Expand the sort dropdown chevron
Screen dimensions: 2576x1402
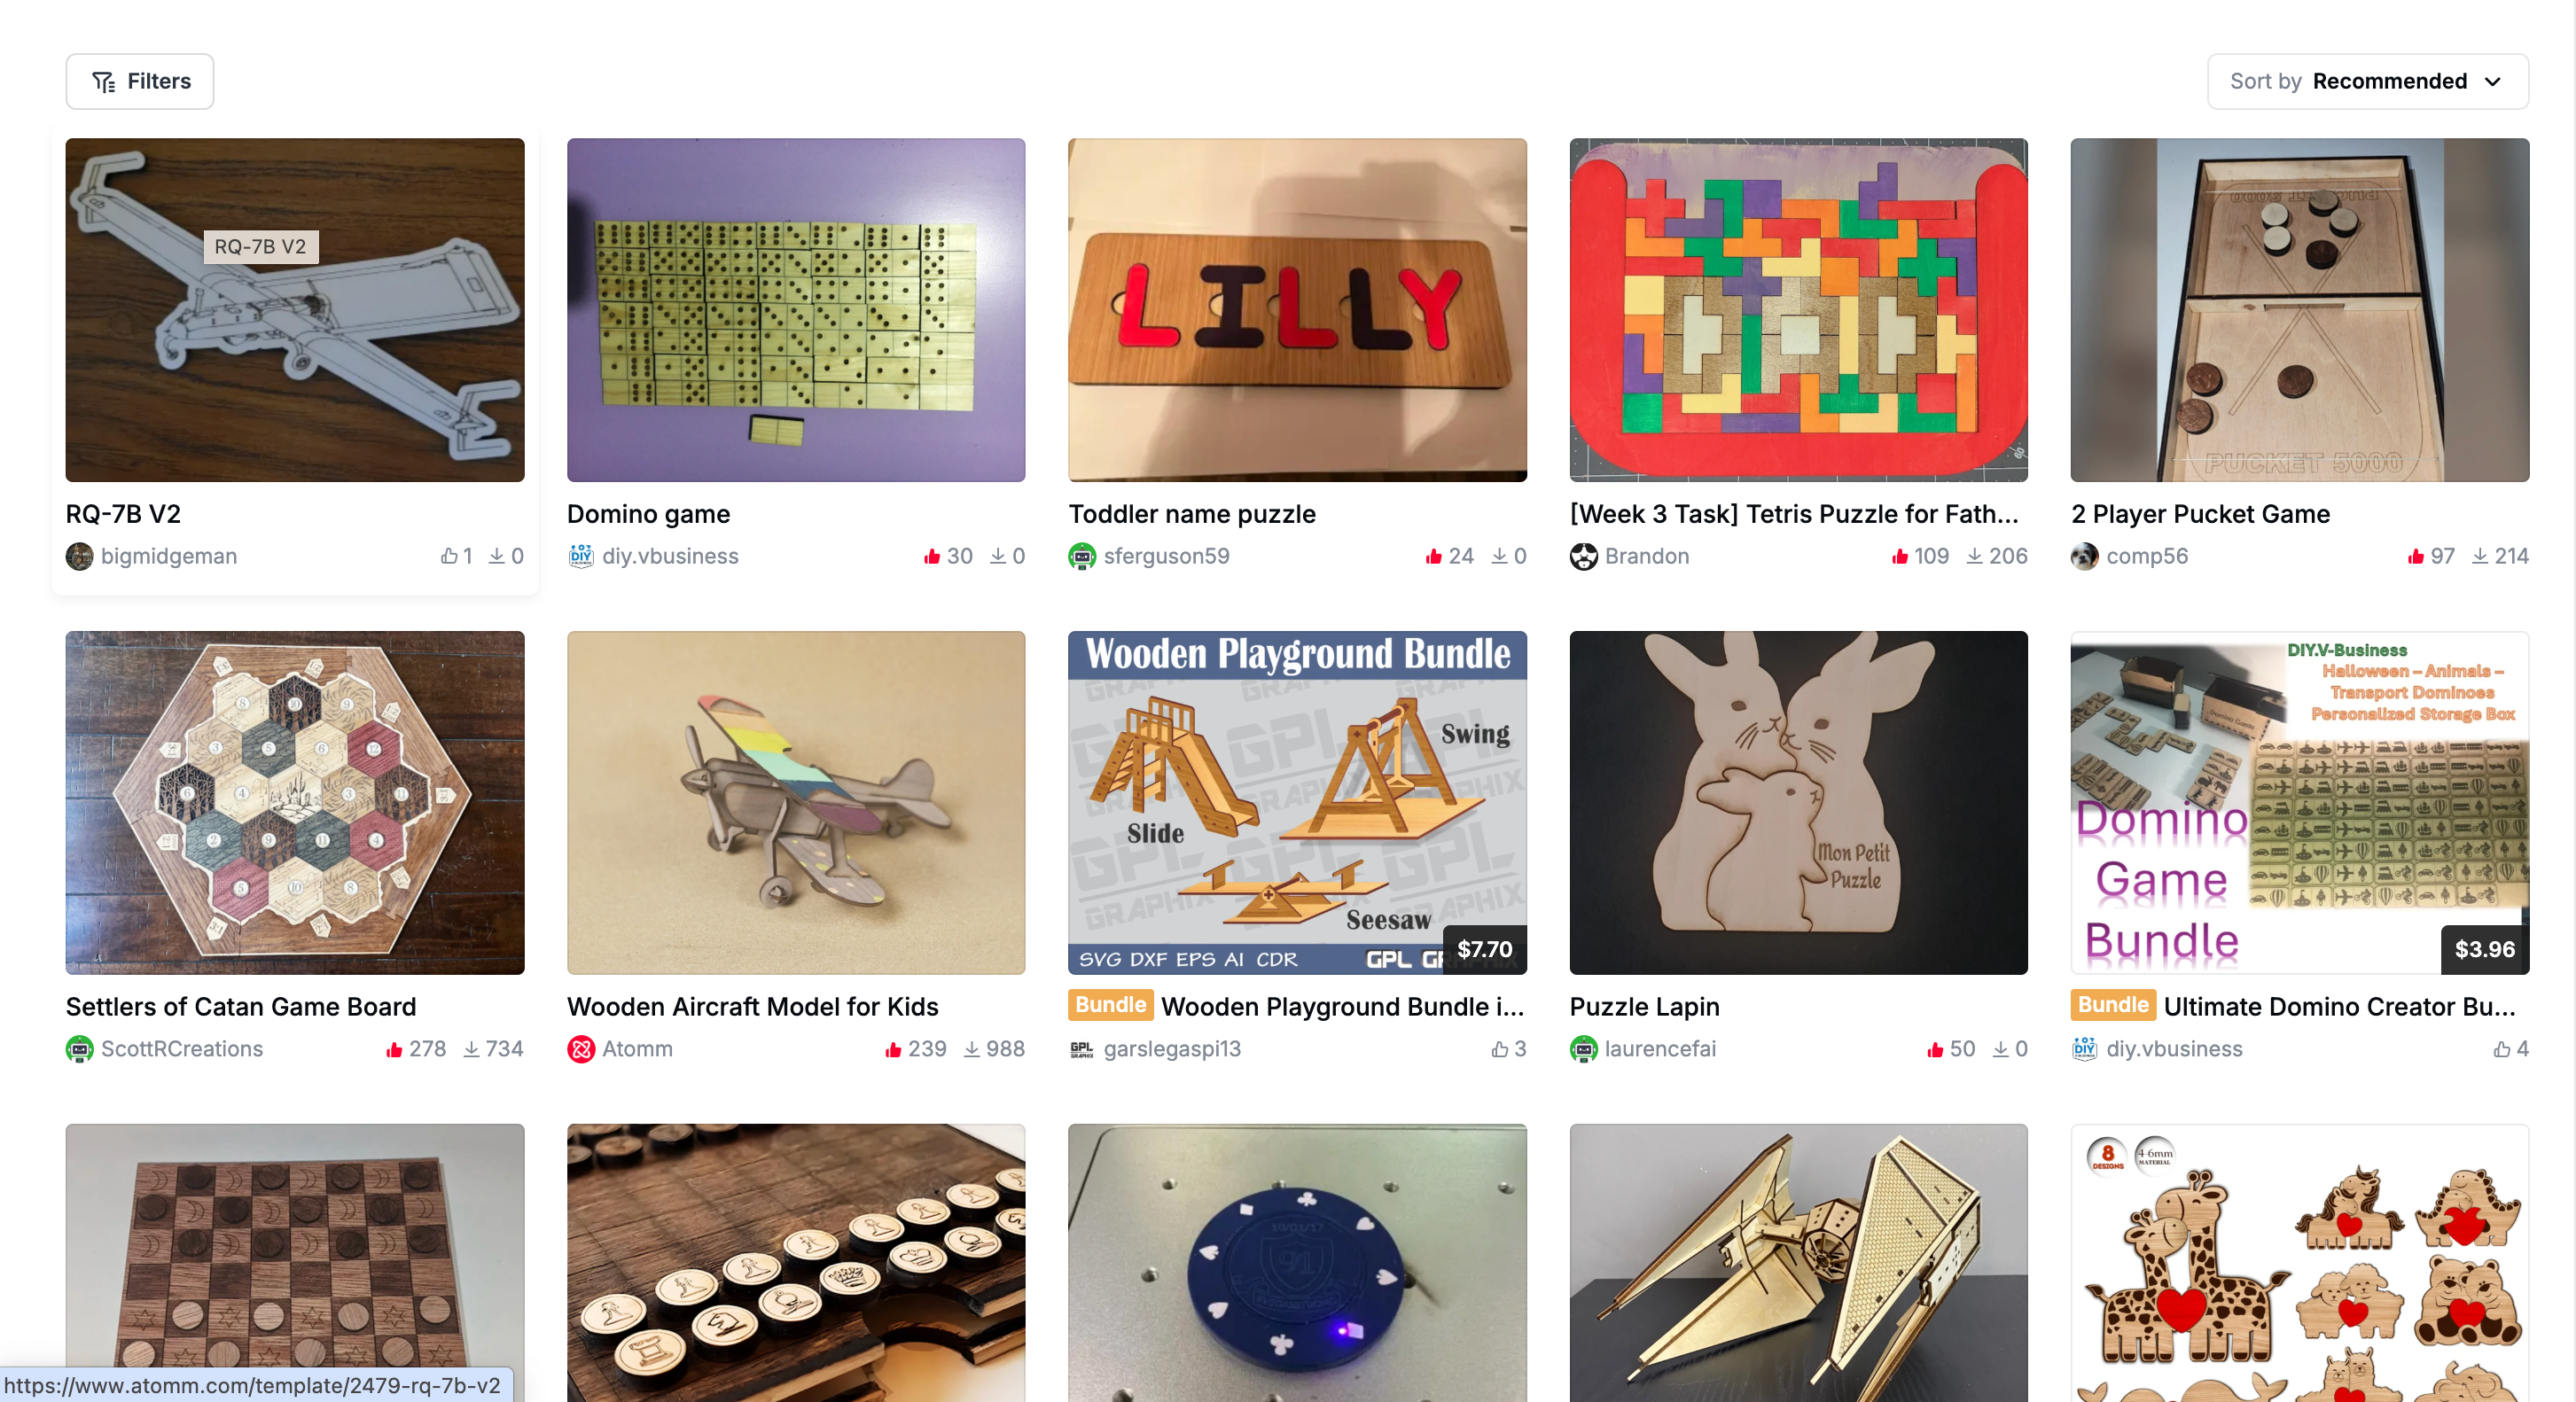tap(2493, 81)
